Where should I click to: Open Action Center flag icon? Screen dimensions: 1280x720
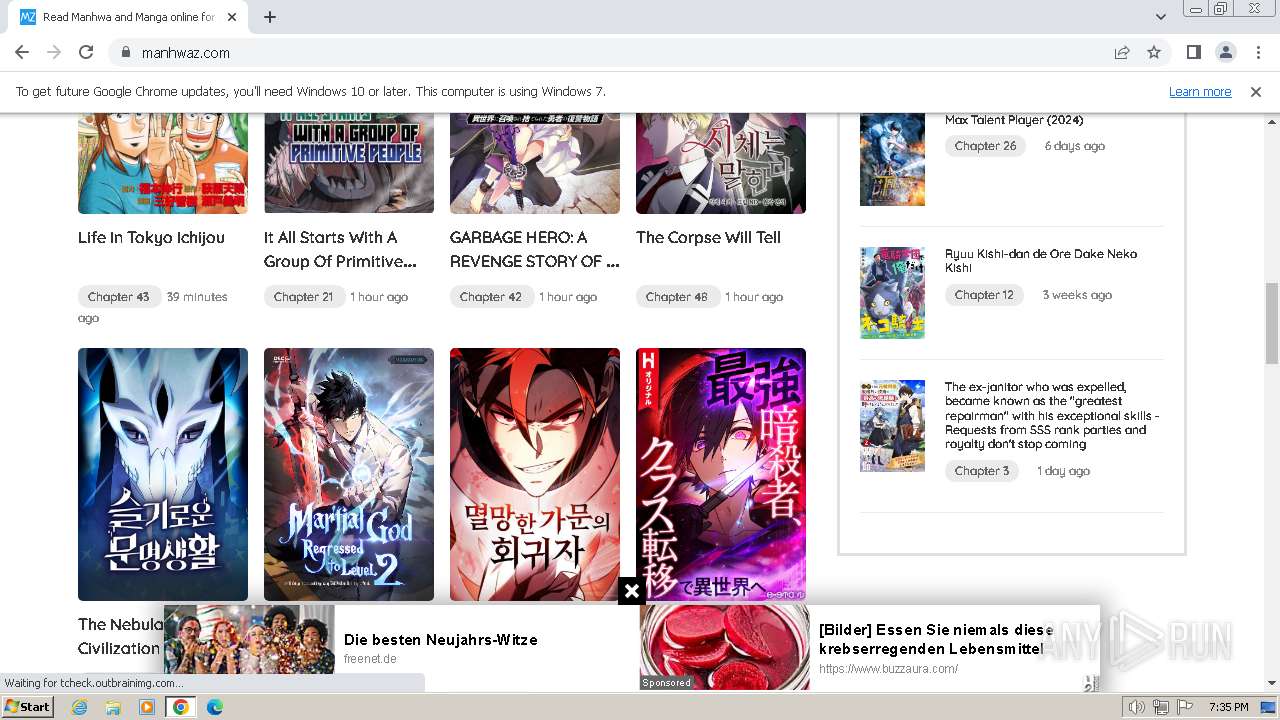tap(1185, 707)
